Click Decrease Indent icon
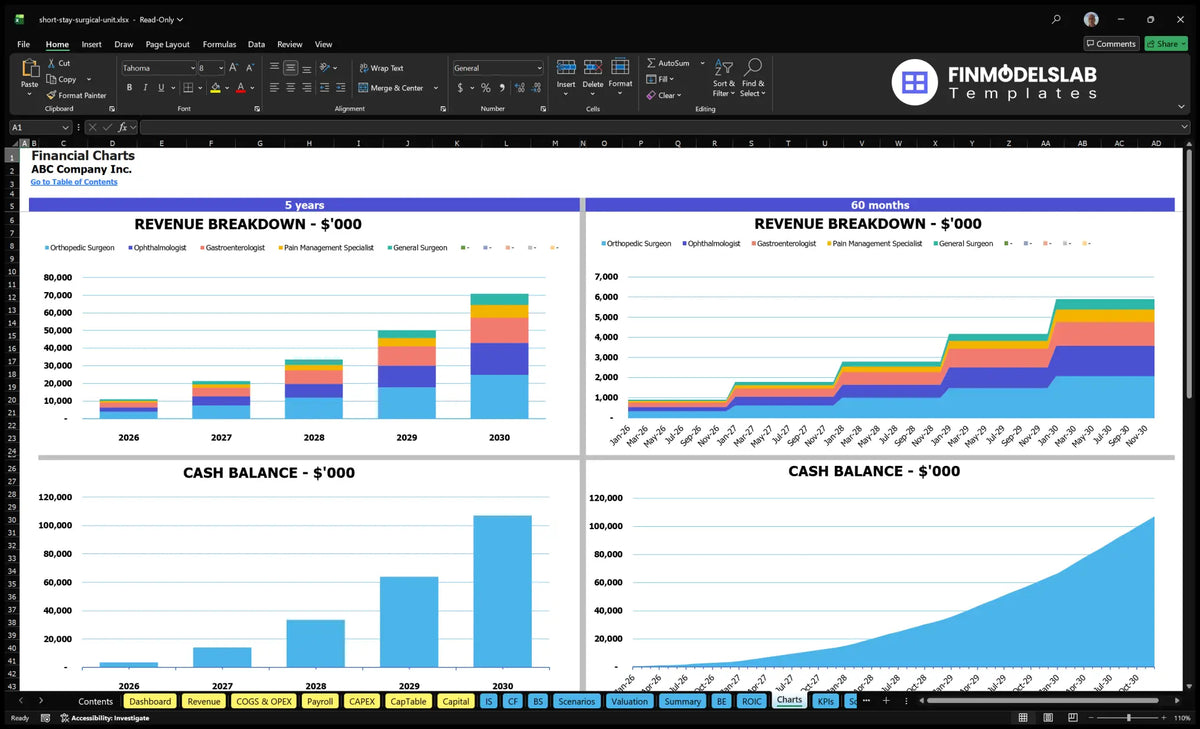1200x729 pixels. (x=325, y=88)
